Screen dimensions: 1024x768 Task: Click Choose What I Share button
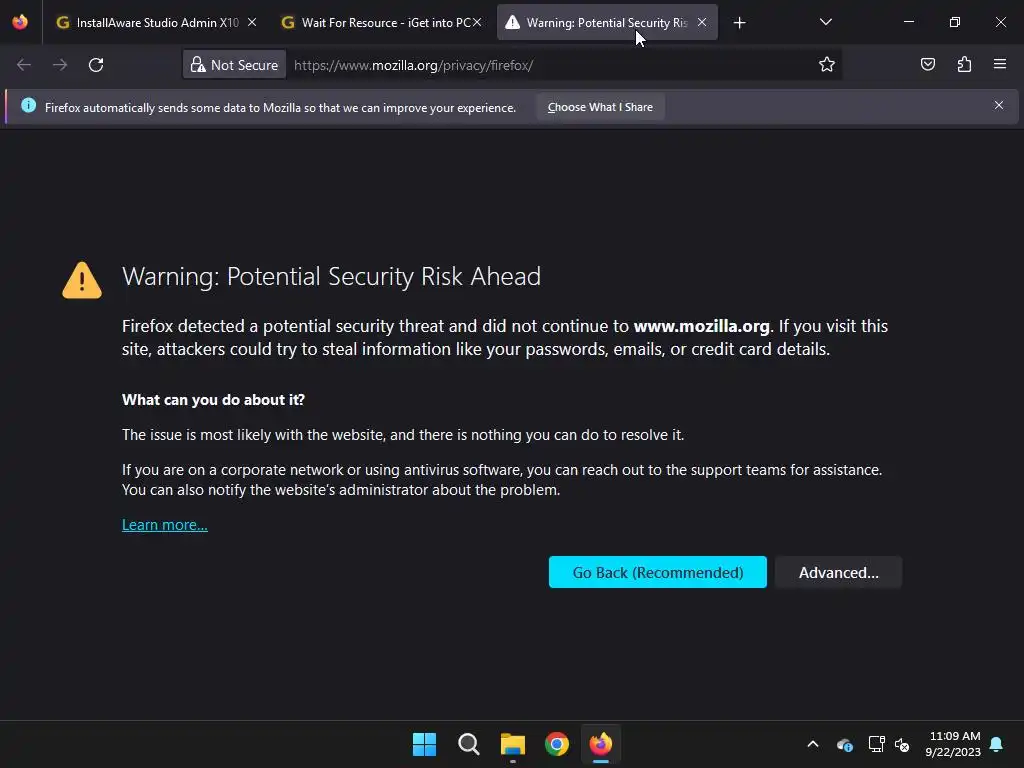pyautogui.click(x=600, y=107)
